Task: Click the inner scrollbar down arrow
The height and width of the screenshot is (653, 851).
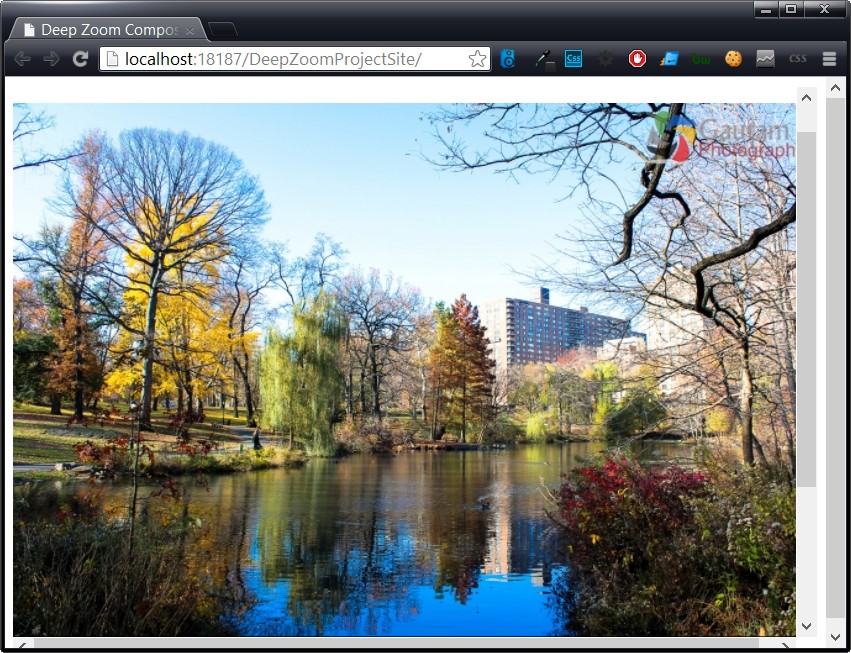Action: (x=806, y=626)
